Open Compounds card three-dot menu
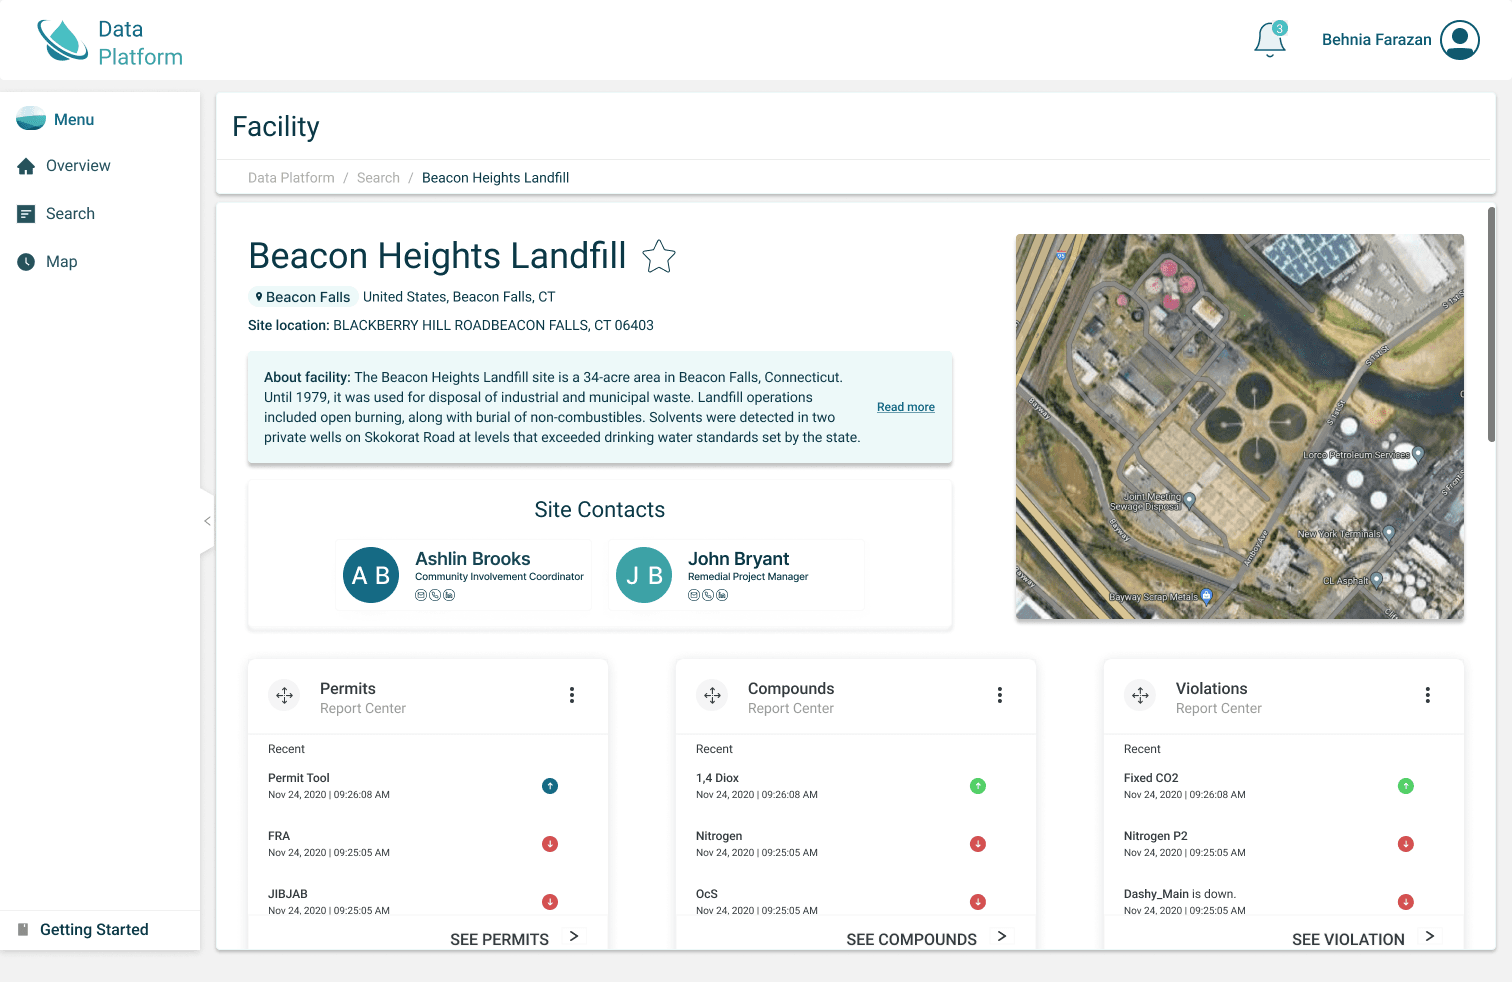The image size is (1512, 982). coord(1000,695)
